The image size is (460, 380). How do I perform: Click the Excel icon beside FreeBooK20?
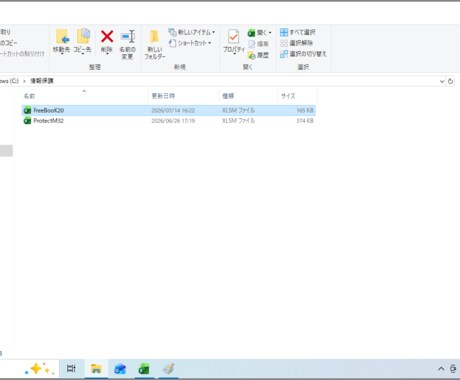click(27, 110)
